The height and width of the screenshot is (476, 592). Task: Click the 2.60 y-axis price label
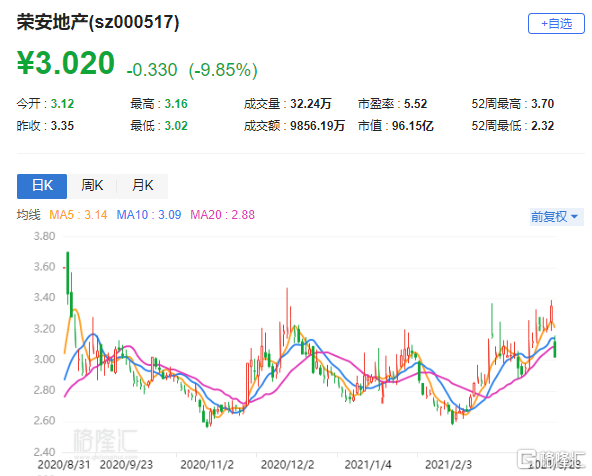(44, 421)
